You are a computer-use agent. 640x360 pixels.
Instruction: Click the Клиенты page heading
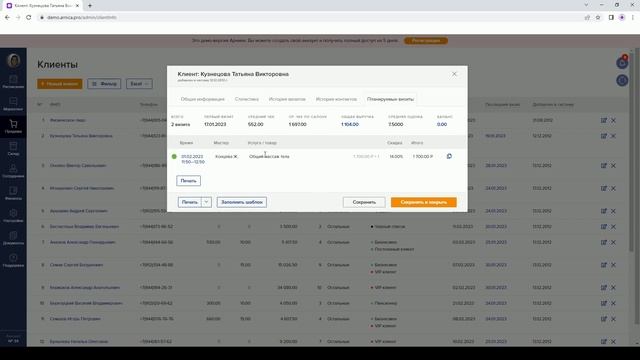click(x=58, y=64)
